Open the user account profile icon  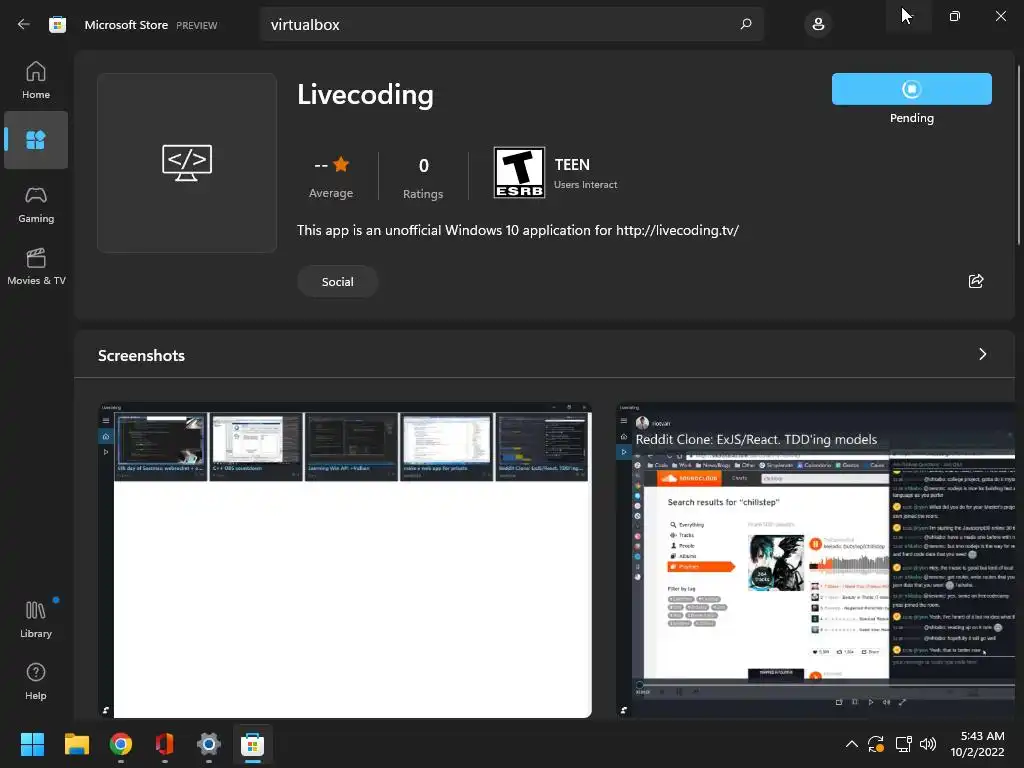(x=818, y=25)
